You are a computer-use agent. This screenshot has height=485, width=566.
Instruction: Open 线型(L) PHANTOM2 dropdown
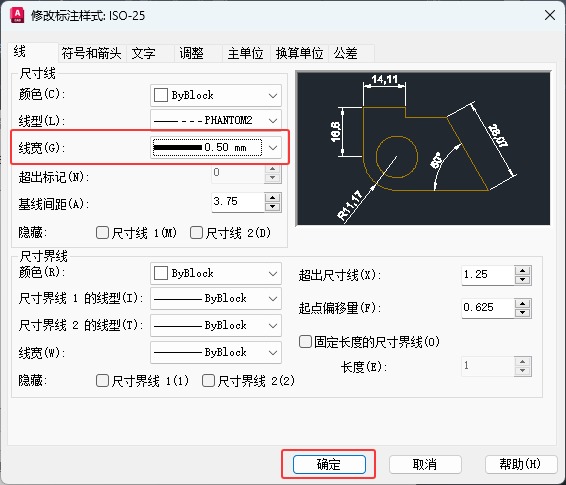click(x=216, y=120)
